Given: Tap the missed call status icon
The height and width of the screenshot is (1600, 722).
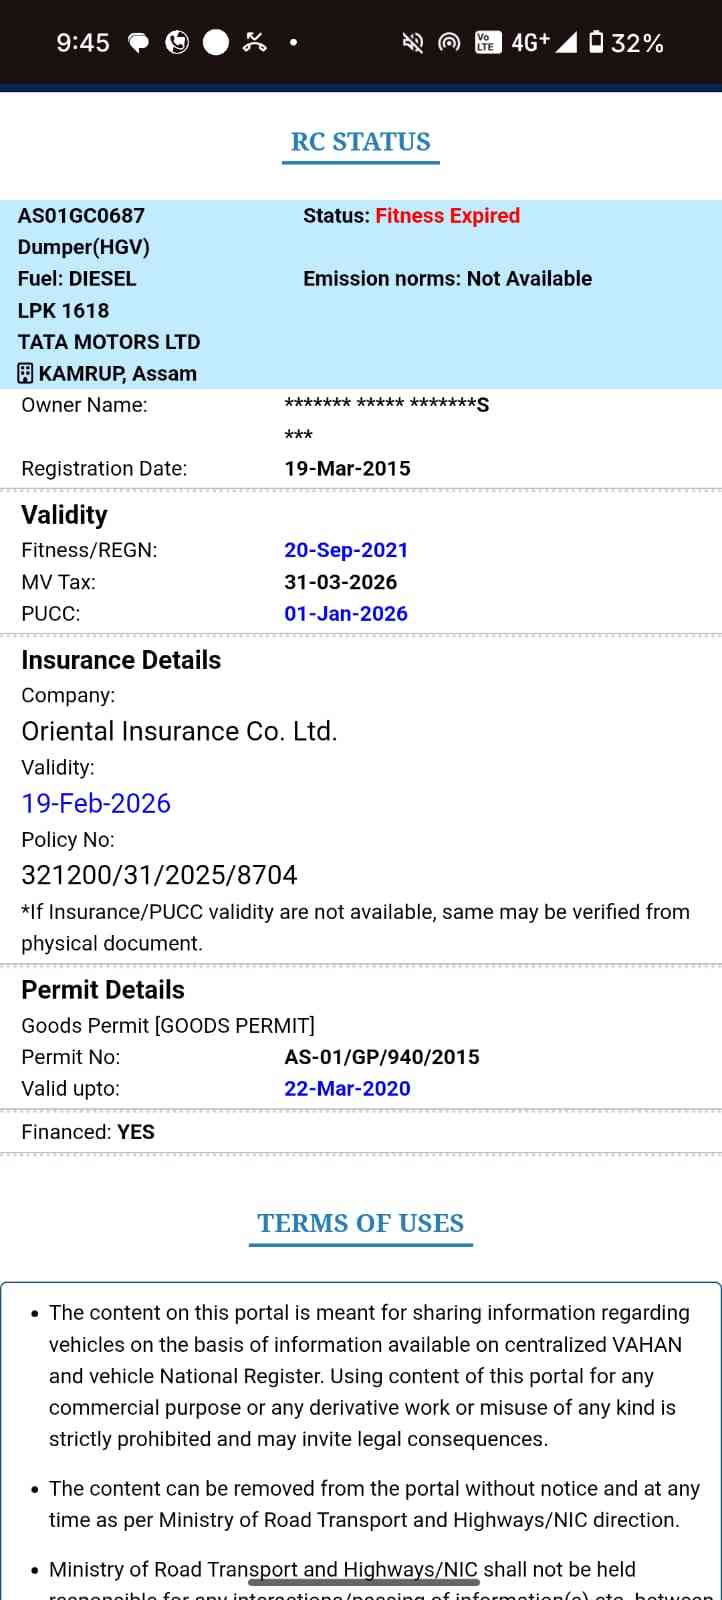Looking at the screenshot, I should (x=255, y=42).
